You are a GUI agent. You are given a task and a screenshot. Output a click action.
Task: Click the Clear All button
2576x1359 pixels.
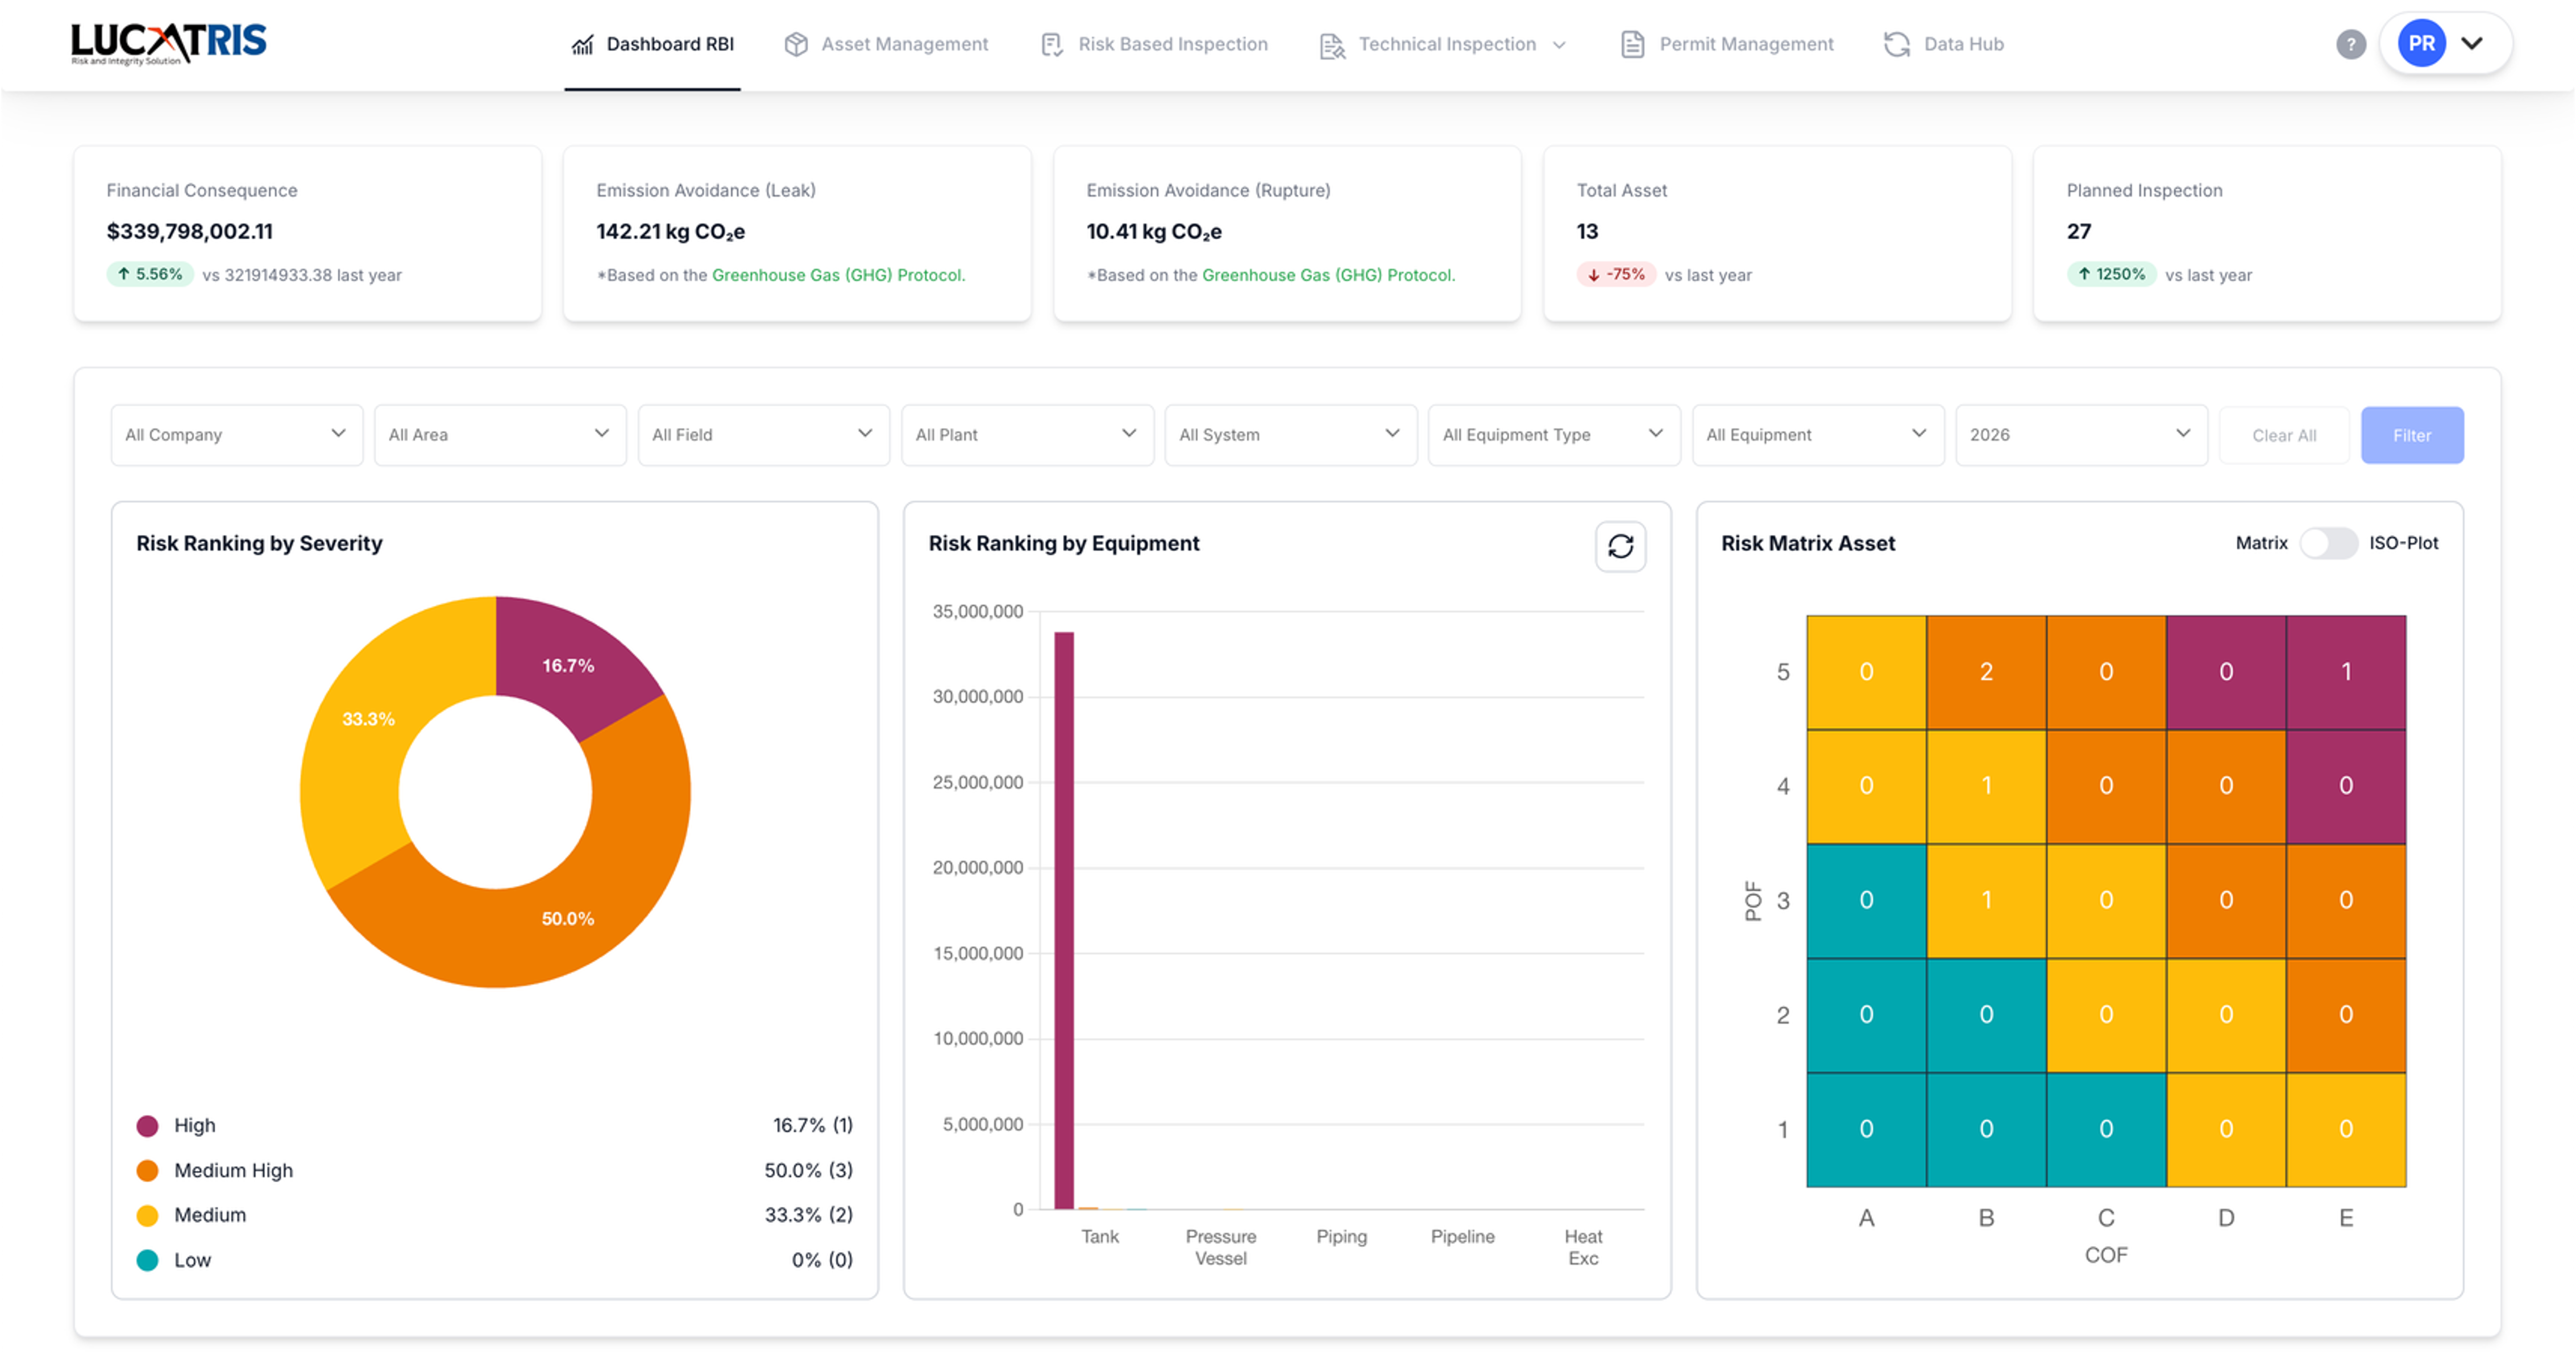(x=2283, y=435)
